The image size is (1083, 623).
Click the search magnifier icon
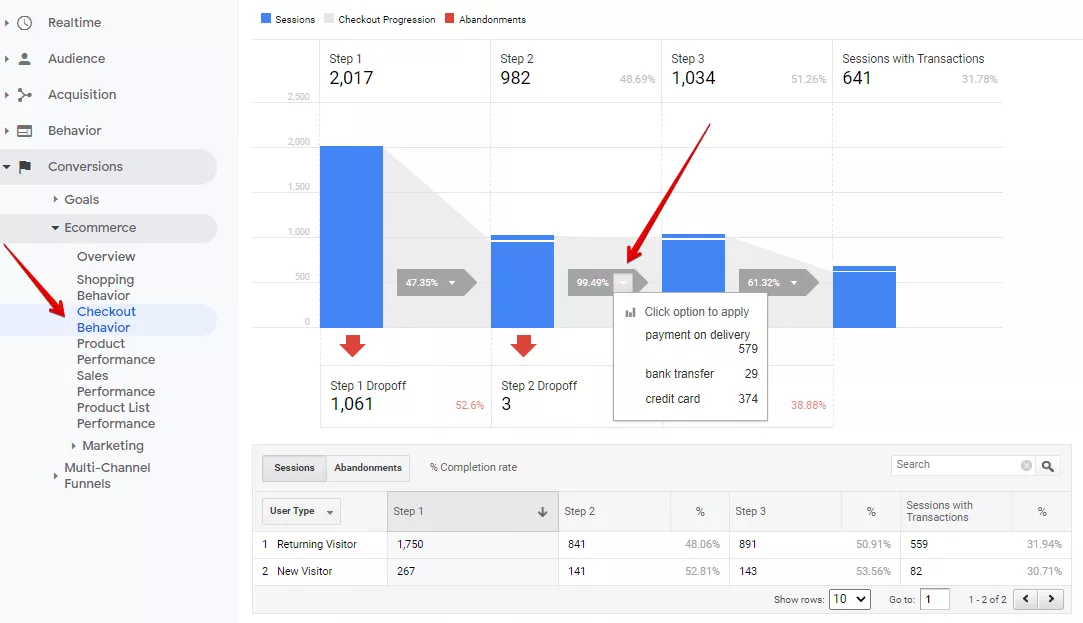pos(1048,466)
